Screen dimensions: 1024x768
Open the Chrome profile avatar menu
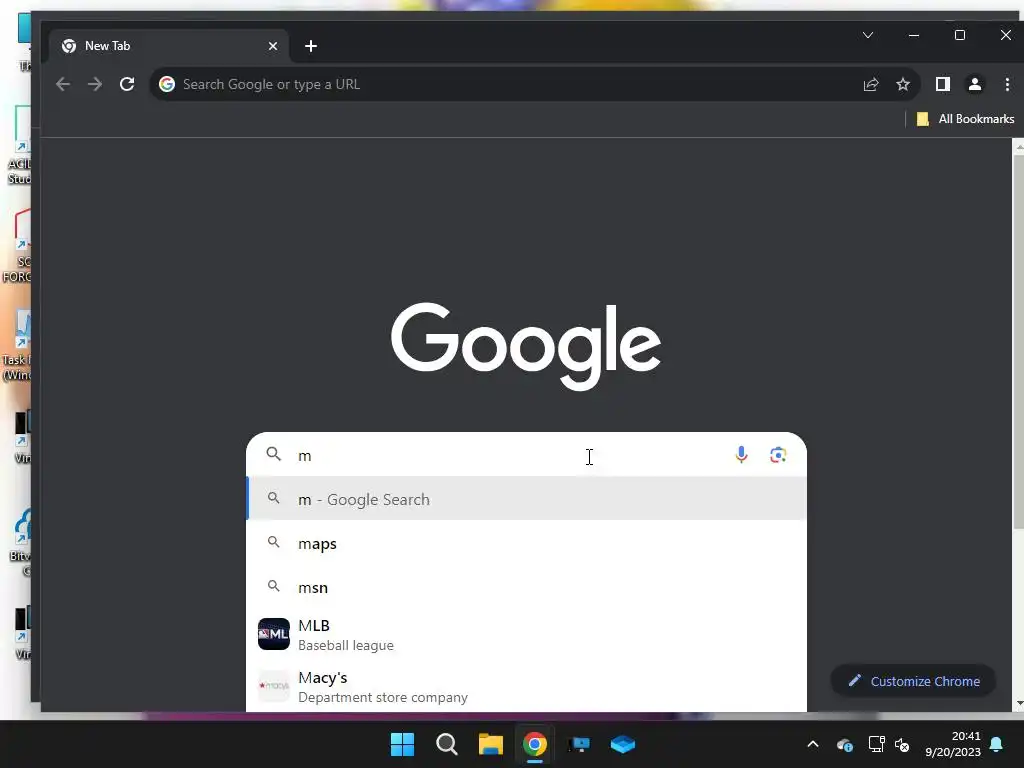[974, 84]
